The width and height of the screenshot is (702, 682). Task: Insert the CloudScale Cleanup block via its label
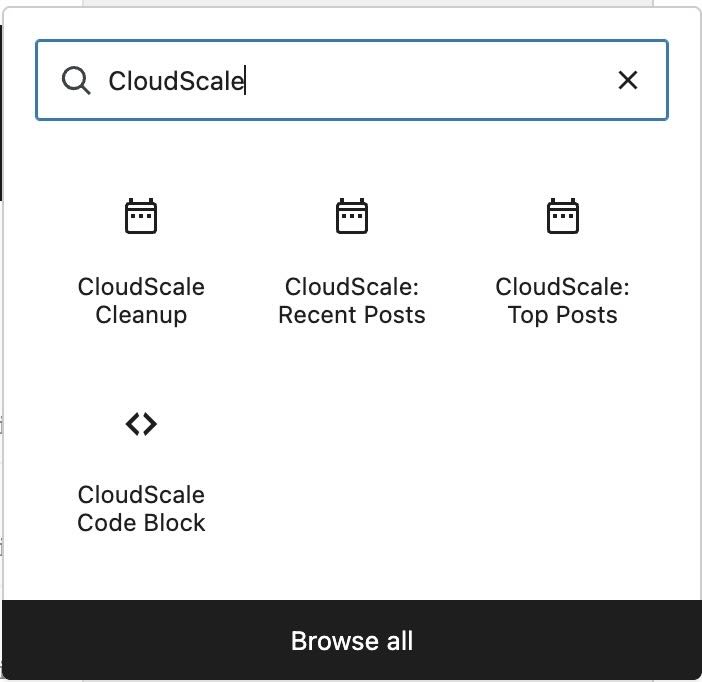141,301
